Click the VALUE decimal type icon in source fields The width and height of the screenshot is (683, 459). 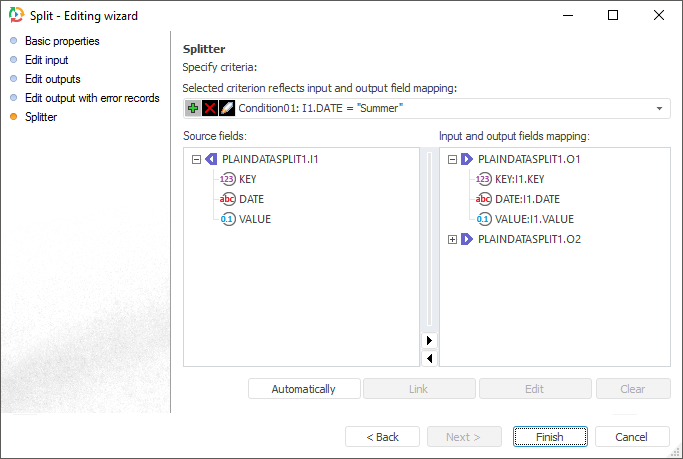coord(228,219)
